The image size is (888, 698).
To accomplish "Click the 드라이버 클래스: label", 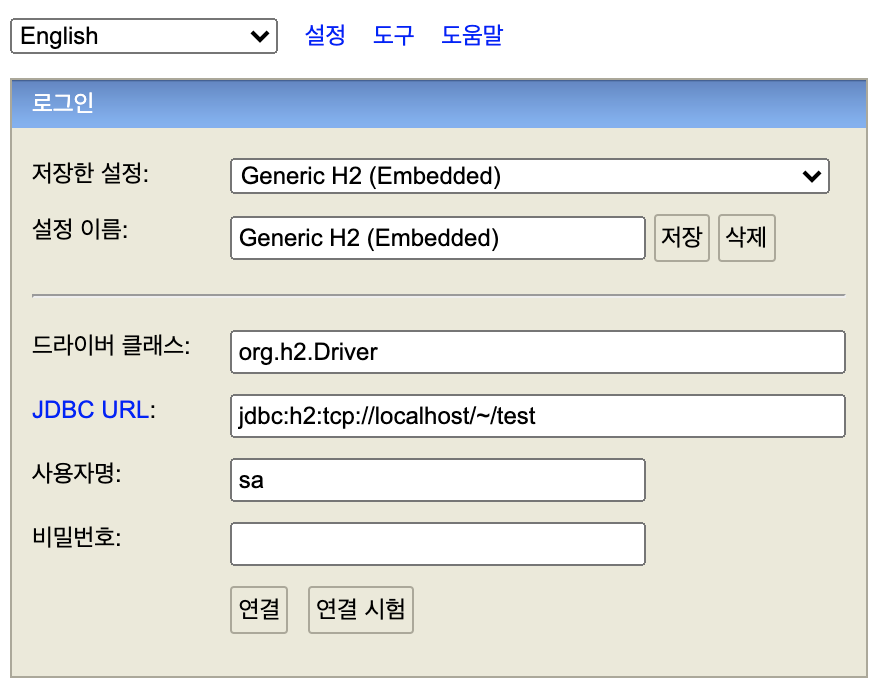I will click(111, 345).
